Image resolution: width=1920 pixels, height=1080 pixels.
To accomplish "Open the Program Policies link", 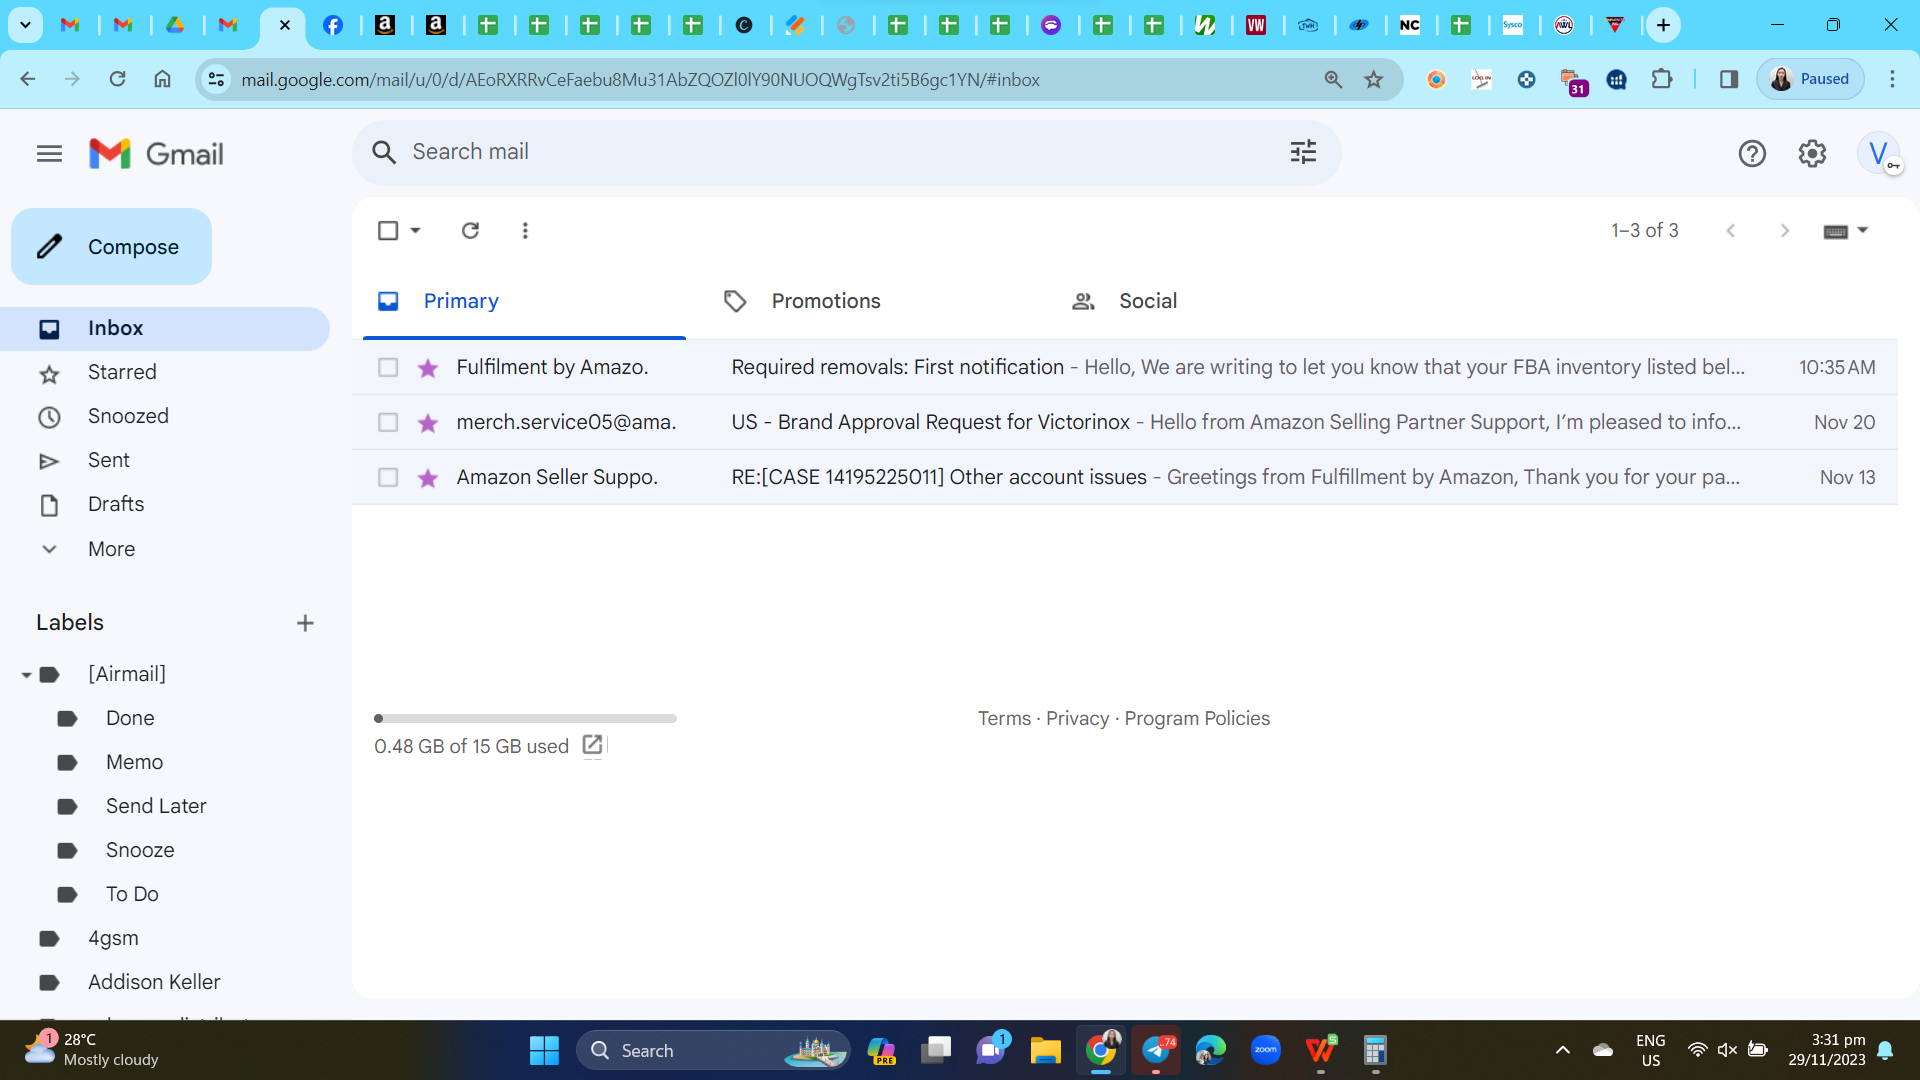I will click(1197, 719).
